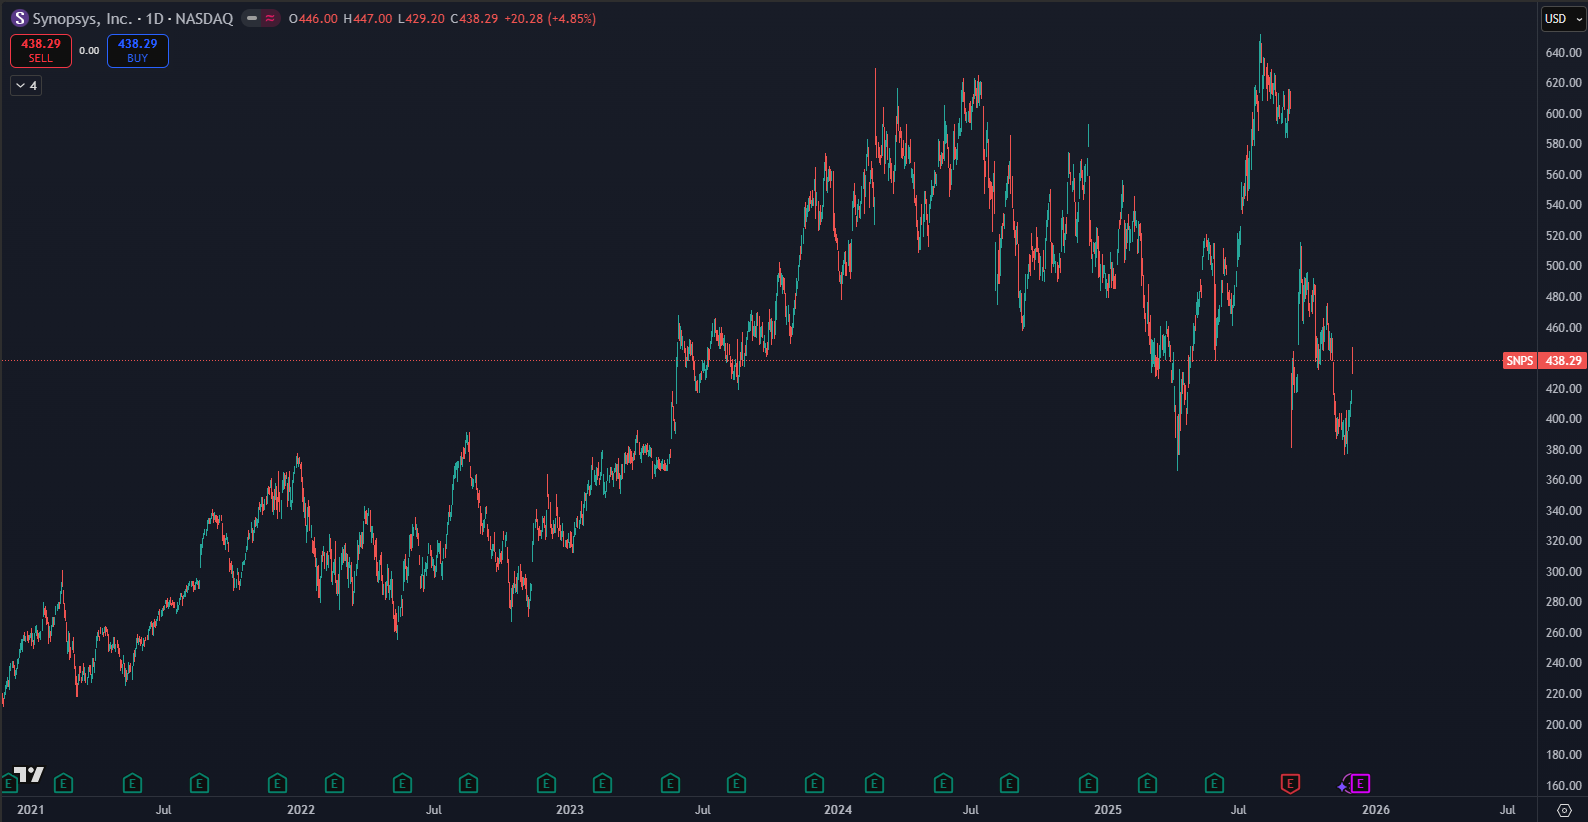This screenshot has width=1588, height=822.
Task: Click the 600.00 price axis label
Action: pyautogui.click(x=1563, y=114)
